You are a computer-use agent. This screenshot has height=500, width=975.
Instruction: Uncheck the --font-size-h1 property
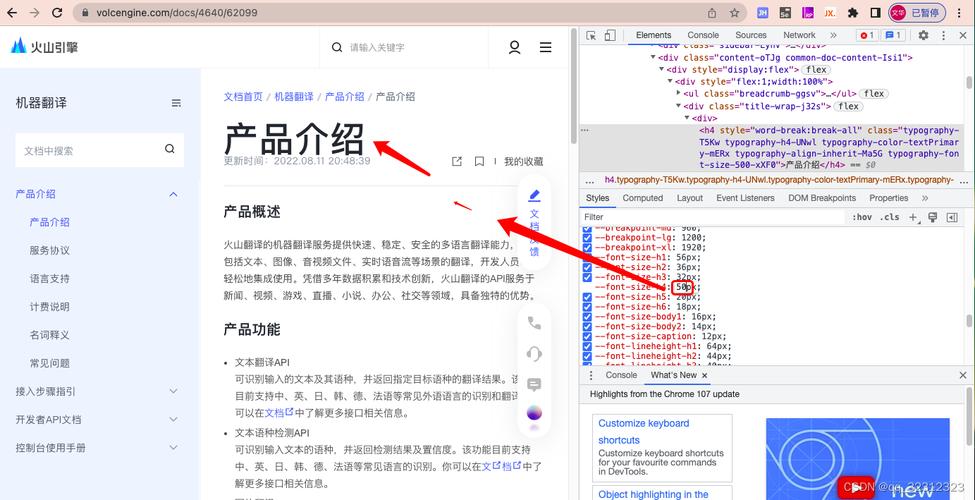[587, 257]
